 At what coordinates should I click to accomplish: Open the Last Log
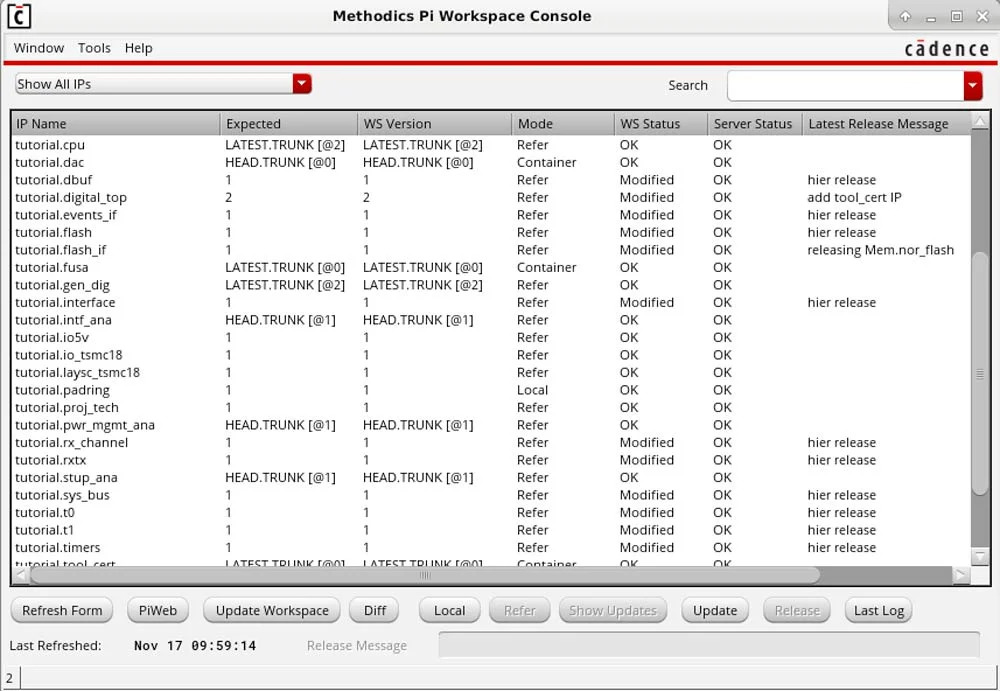point(877,610)
